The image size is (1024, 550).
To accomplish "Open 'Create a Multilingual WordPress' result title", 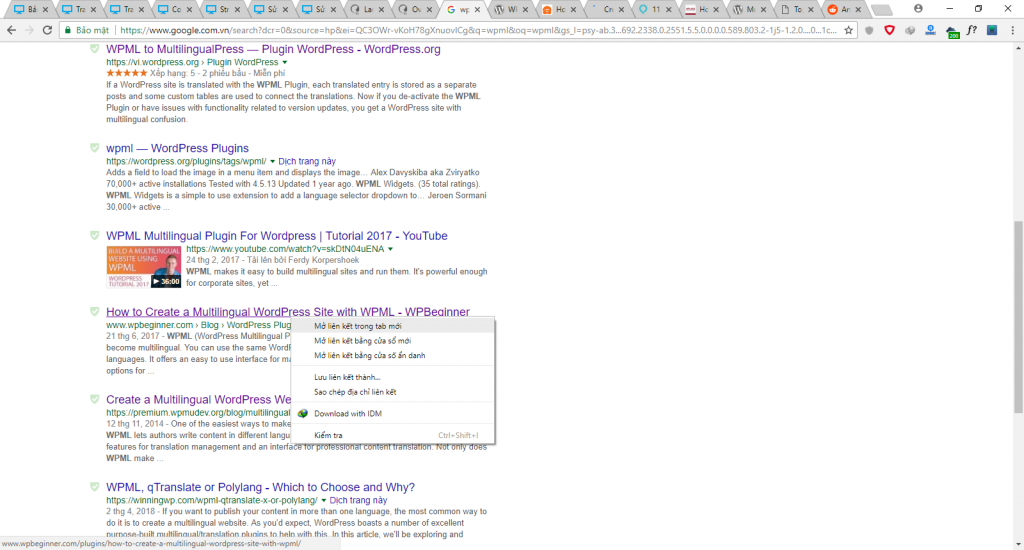I will coord(199,400).
